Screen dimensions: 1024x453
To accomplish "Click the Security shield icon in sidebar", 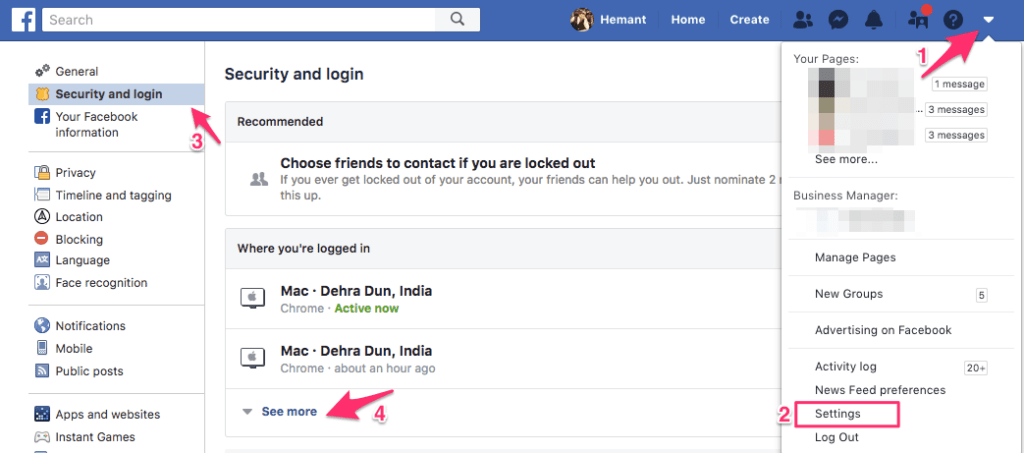I will point(42,94).
